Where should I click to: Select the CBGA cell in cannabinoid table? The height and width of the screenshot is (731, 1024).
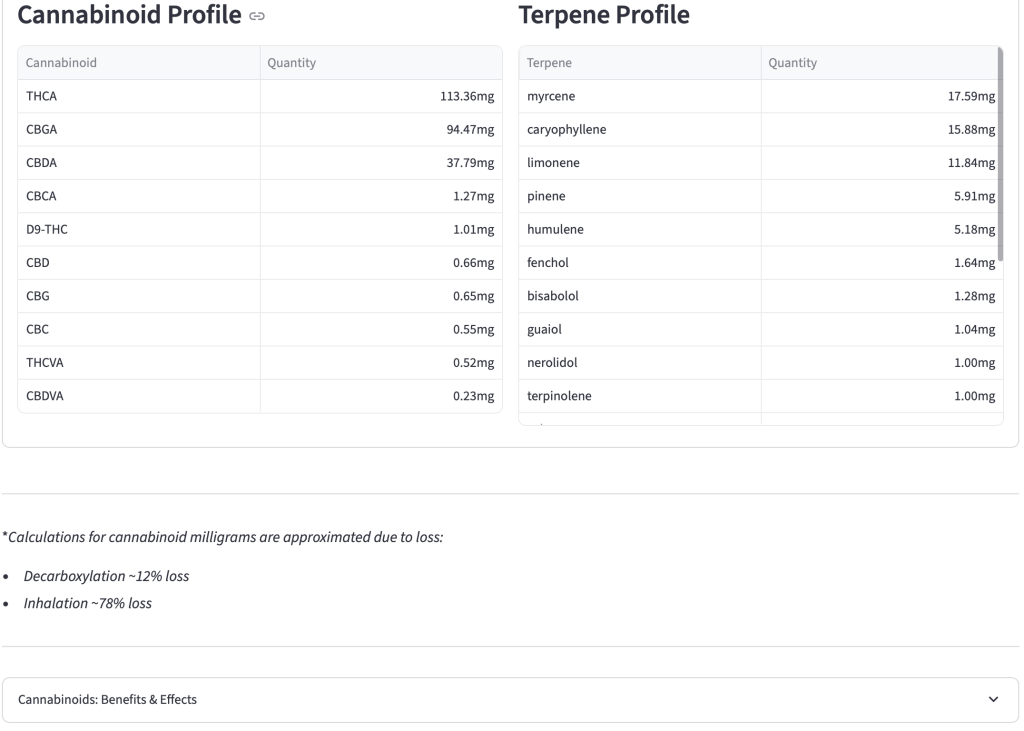139,130
